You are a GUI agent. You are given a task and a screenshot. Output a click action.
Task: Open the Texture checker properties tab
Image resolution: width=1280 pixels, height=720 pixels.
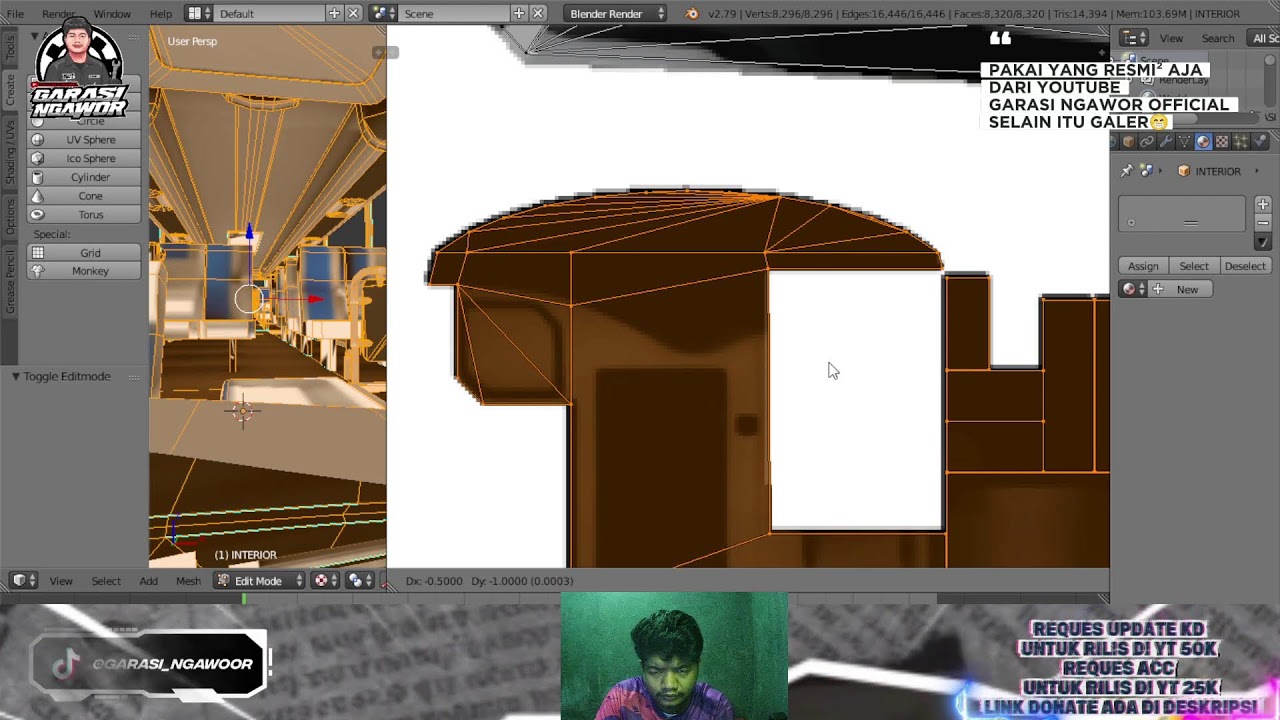(x=1222, y=142)
